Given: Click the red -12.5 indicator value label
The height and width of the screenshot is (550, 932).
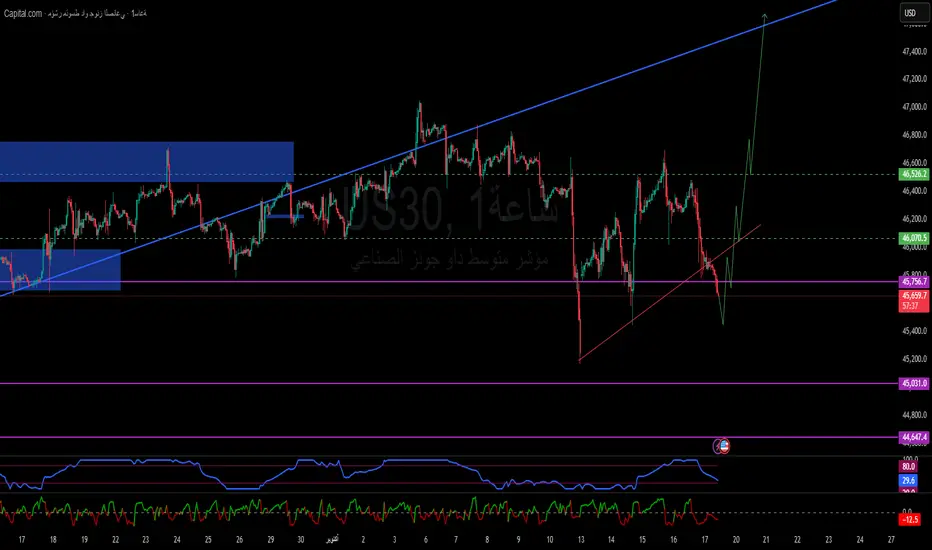Looking at the screenshot, I should click(909, 520).
